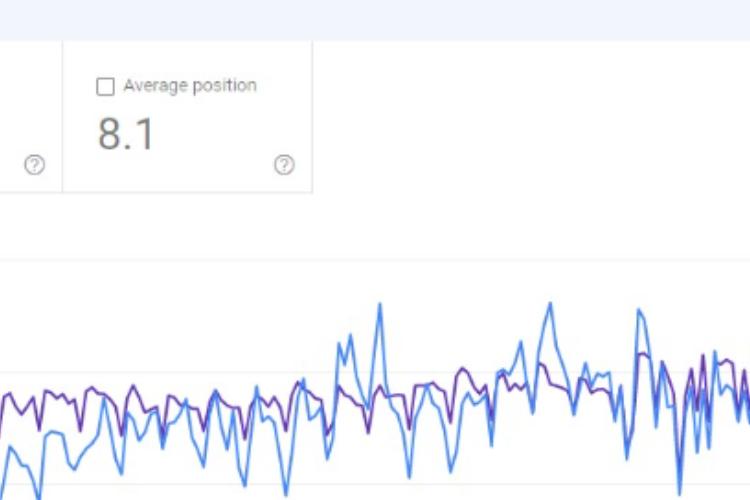The width and height of the screenshot is (750, 500).
Task: Open help icon in Average position card
Action: point(284,165)
